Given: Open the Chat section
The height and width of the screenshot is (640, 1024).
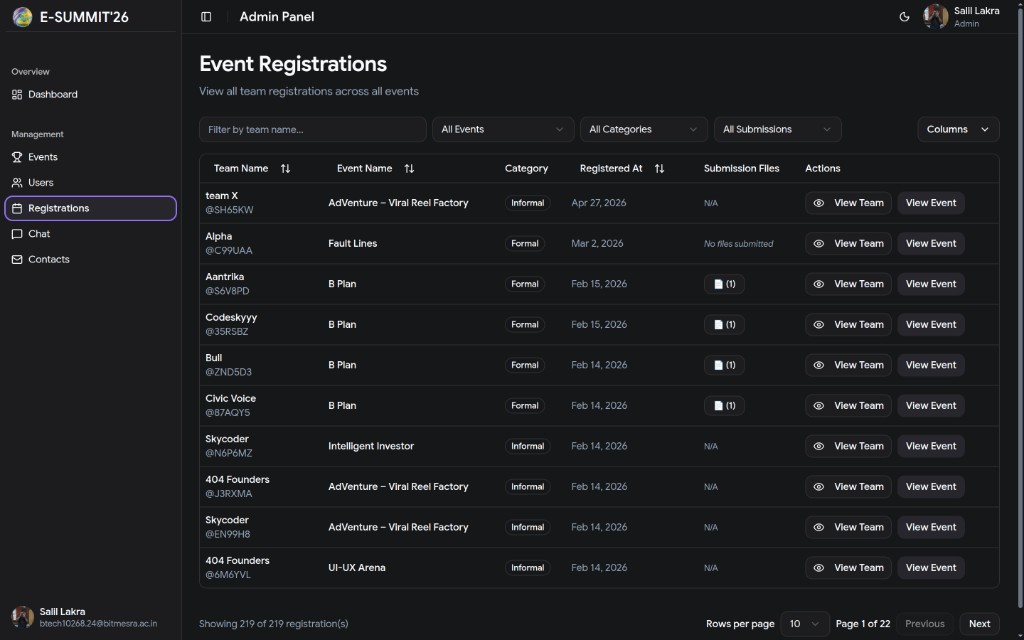Looking at the screenshot, I should click(91, 234).
